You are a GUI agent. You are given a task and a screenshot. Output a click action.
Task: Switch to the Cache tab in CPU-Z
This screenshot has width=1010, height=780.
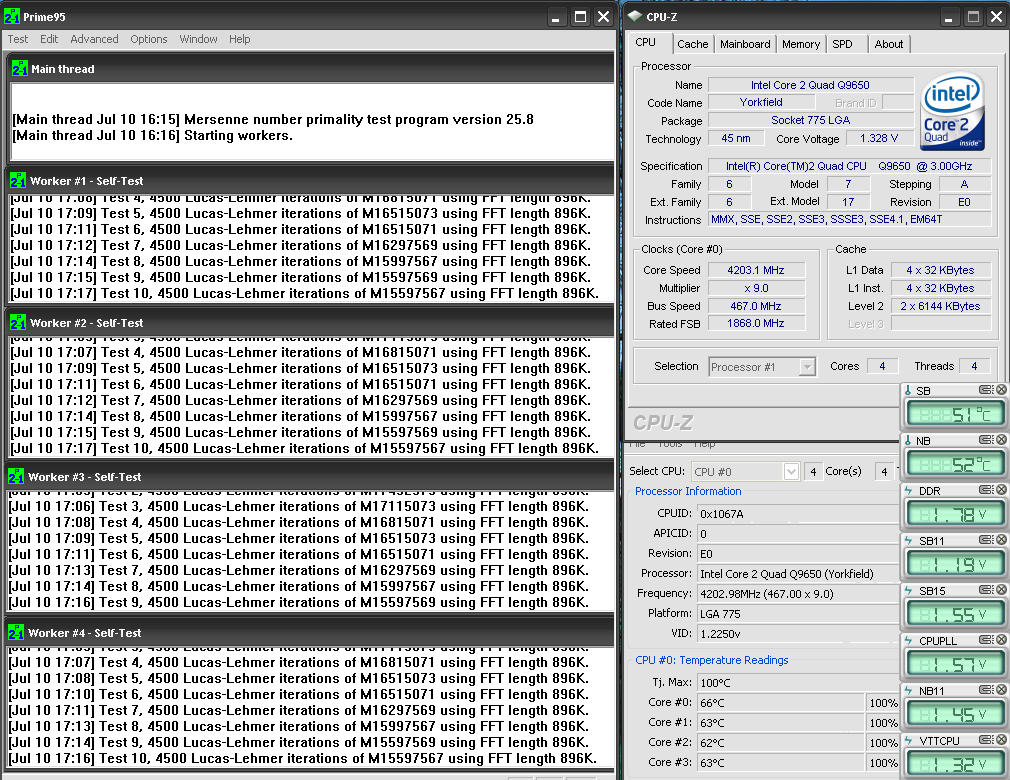[x=692, y=44]
